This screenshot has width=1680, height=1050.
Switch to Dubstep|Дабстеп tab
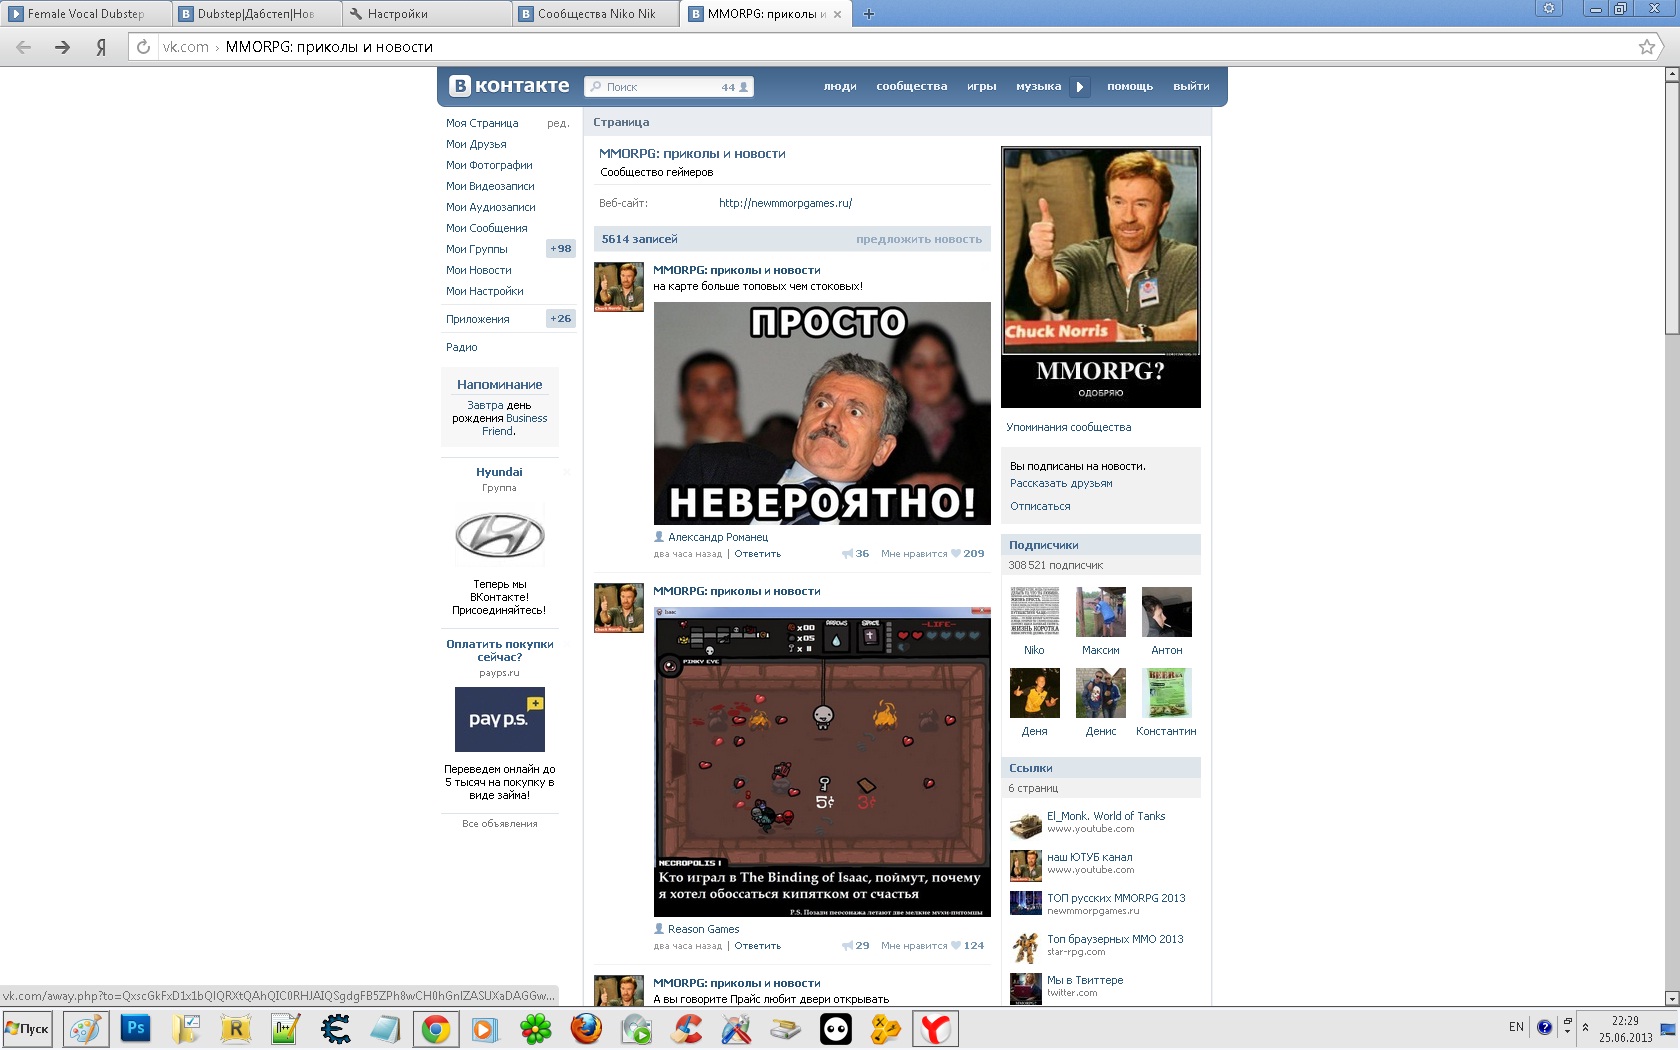click(256, 14)
